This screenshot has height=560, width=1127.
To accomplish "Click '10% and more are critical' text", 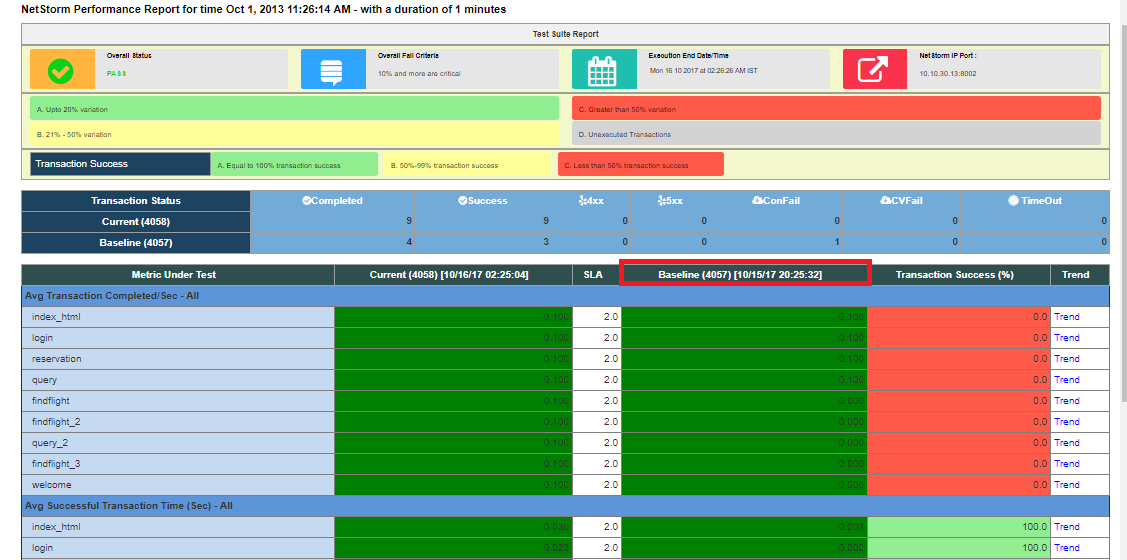I will click(x=419, y=73).
